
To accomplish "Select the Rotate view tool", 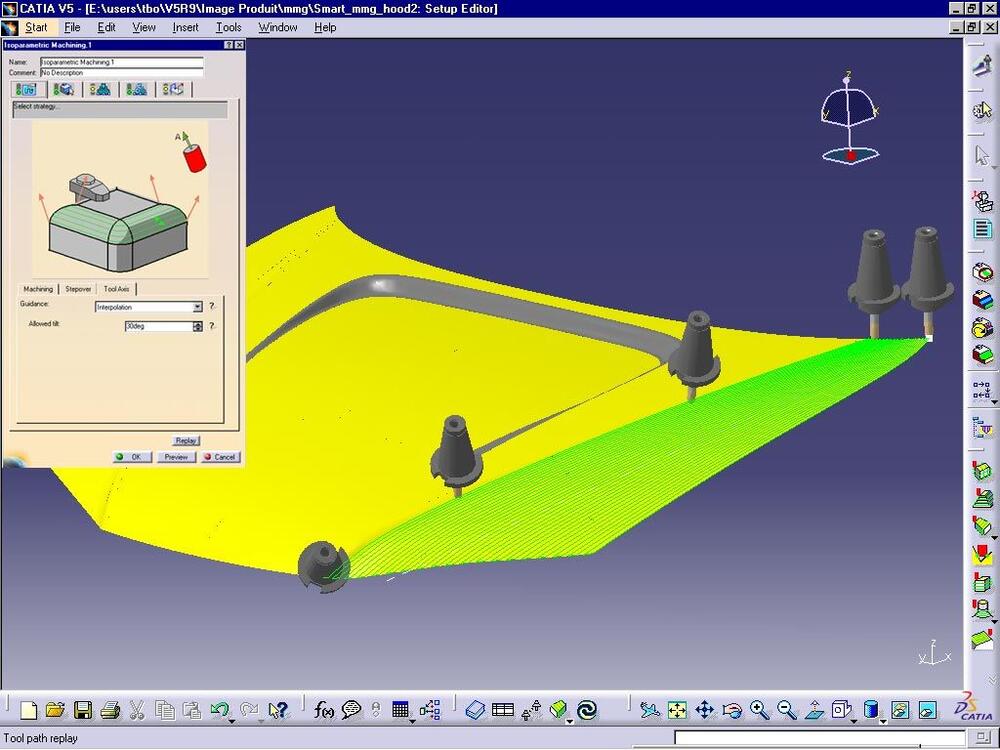I will click(x=732, y=710).
